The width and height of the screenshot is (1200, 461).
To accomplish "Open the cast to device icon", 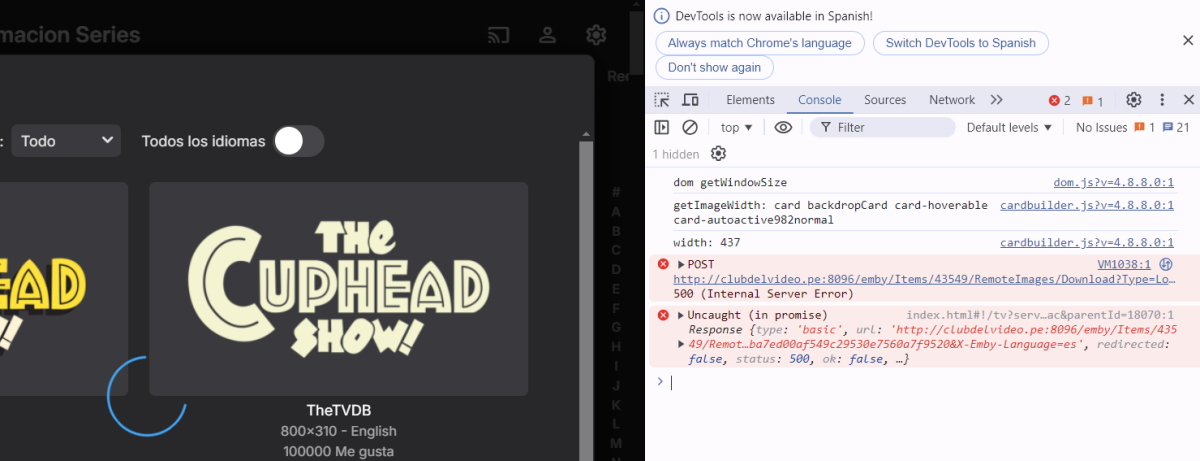I will point(498,35).
